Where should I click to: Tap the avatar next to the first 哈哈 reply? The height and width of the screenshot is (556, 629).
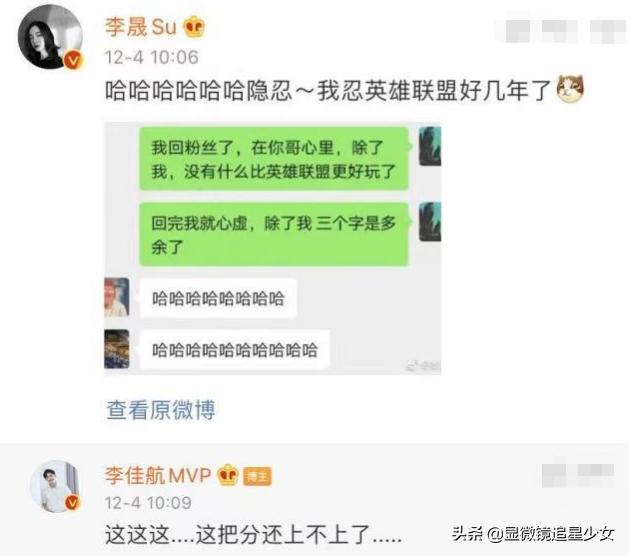coord(117,297)
